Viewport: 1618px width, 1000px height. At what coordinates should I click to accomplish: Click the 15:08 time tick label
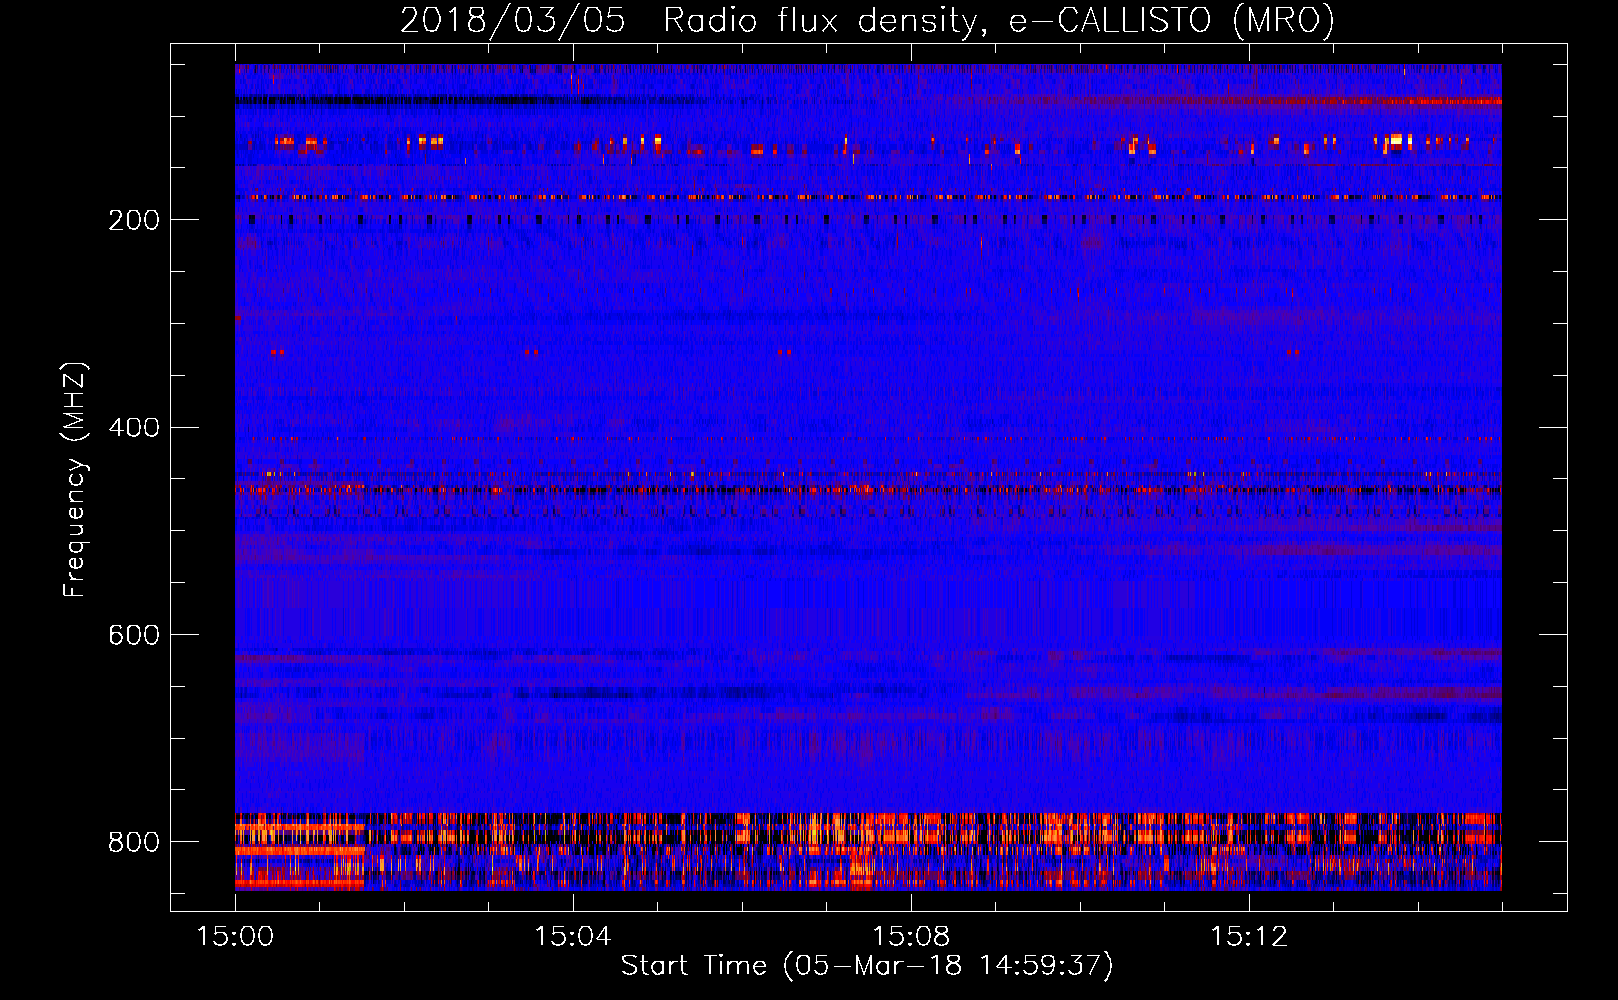click(x=911, y=937)
